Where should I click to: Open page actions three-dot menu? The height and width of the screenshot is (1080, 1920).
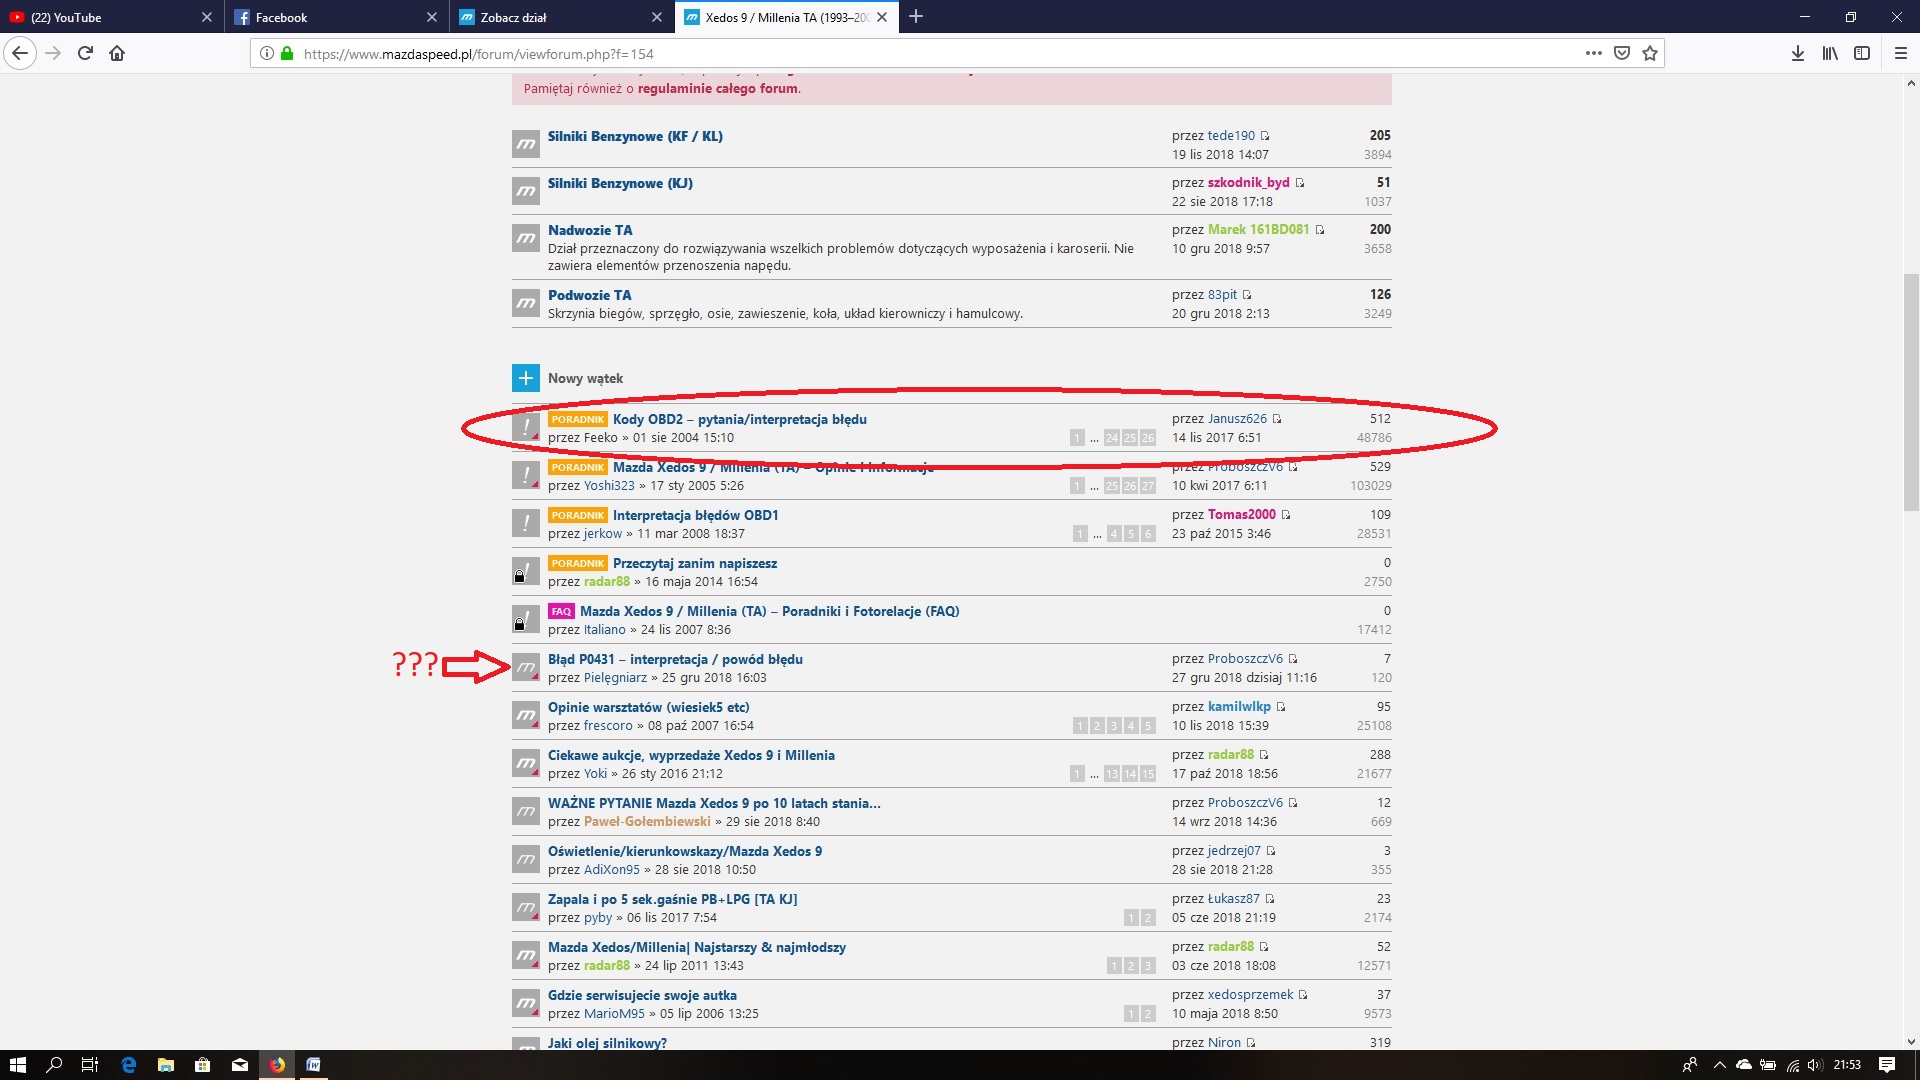(x=1593, y=53)
